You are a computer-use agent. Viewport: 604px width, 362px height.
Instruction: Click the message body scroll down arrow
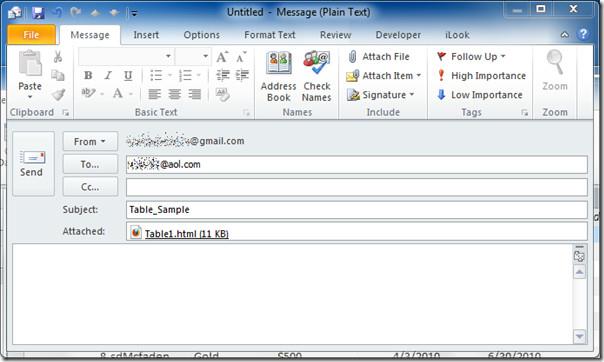[580, 337]
